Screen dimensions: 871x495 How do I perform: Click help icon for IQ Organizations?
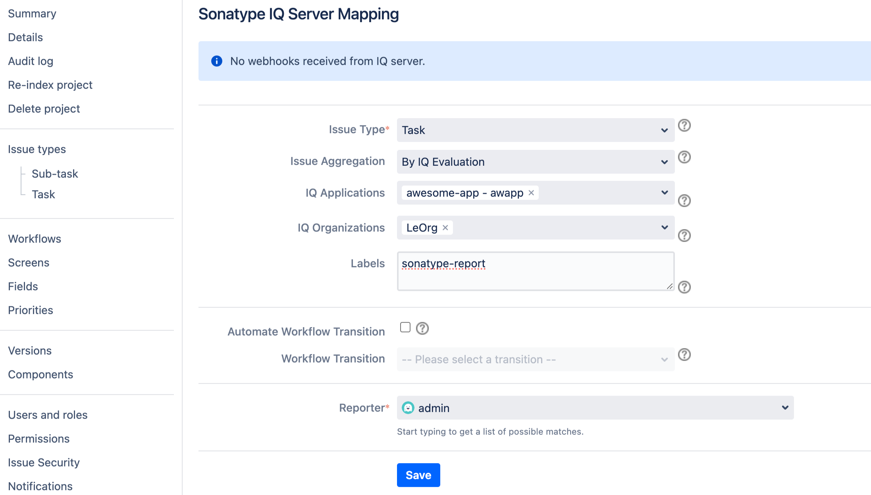pos(684,236)
